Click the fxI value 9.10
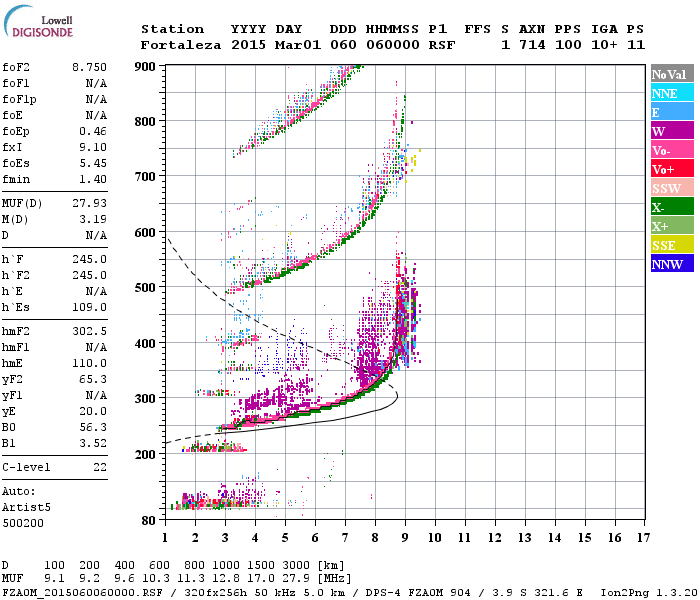The image size is (700, 600). click(x=93, y=147)
